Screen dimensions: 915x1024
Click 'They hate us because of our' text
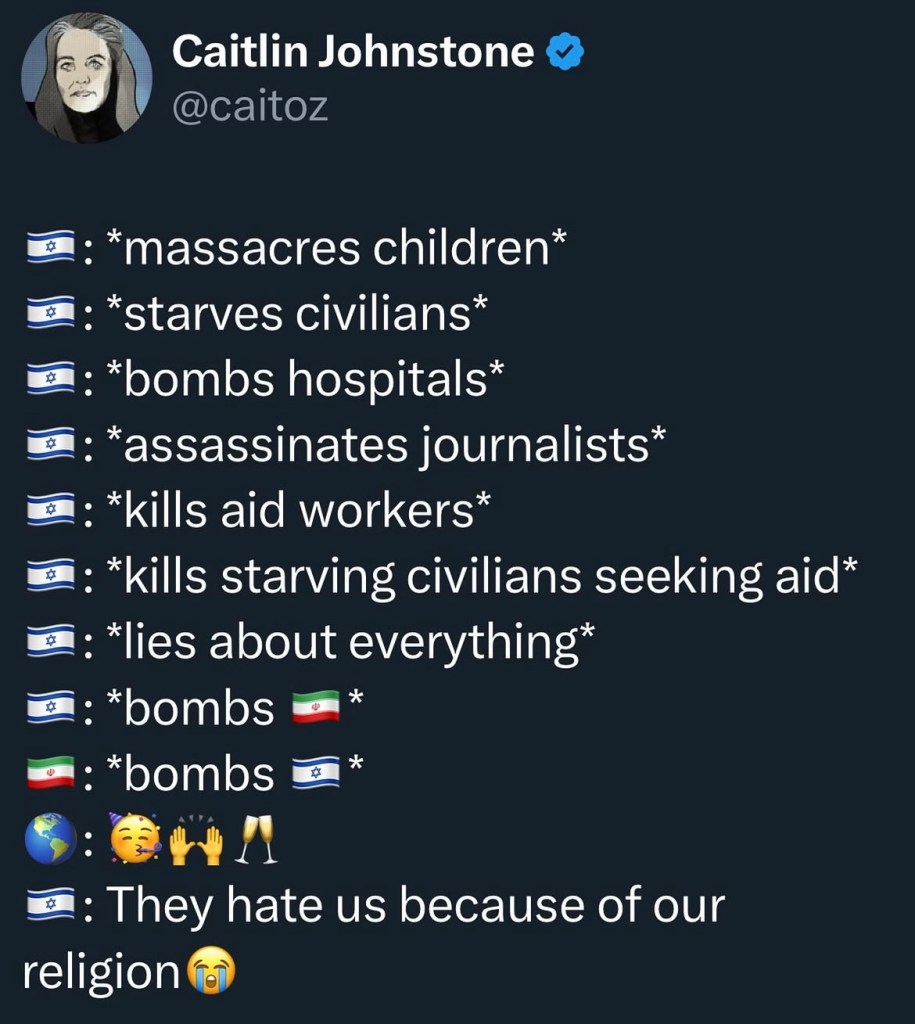pos(415,906)
